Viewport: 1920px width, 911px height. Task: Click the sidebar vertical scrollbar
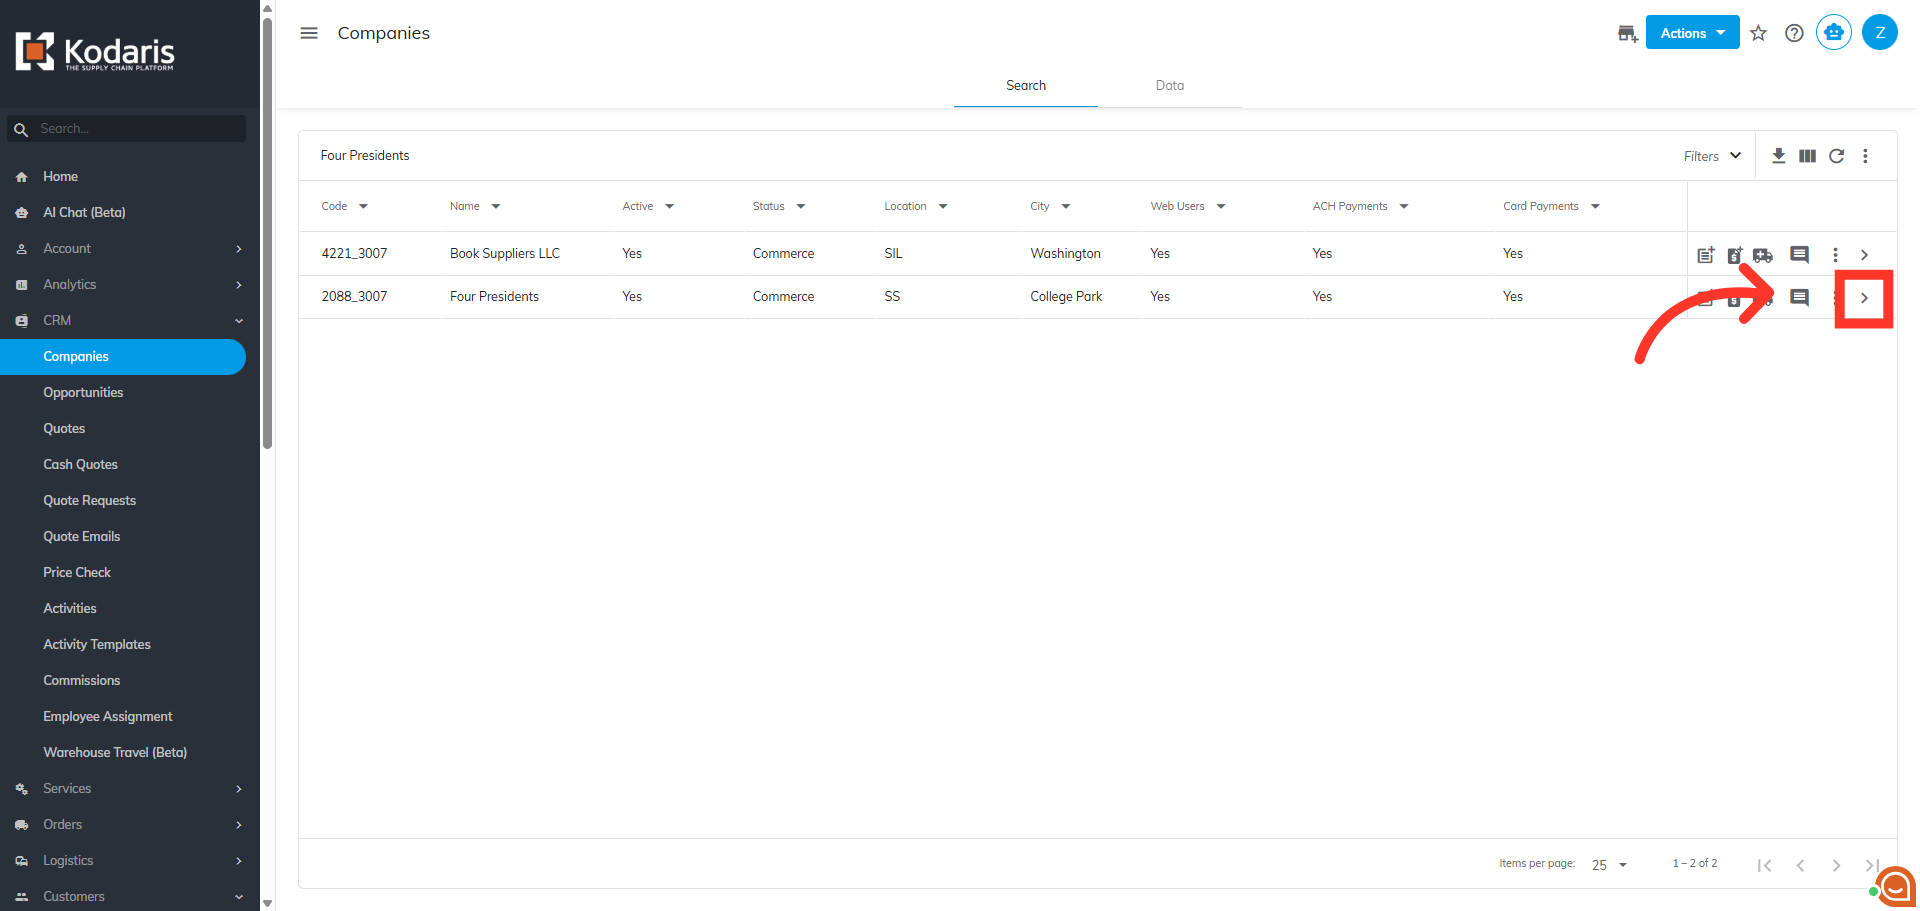coord(267,232)
